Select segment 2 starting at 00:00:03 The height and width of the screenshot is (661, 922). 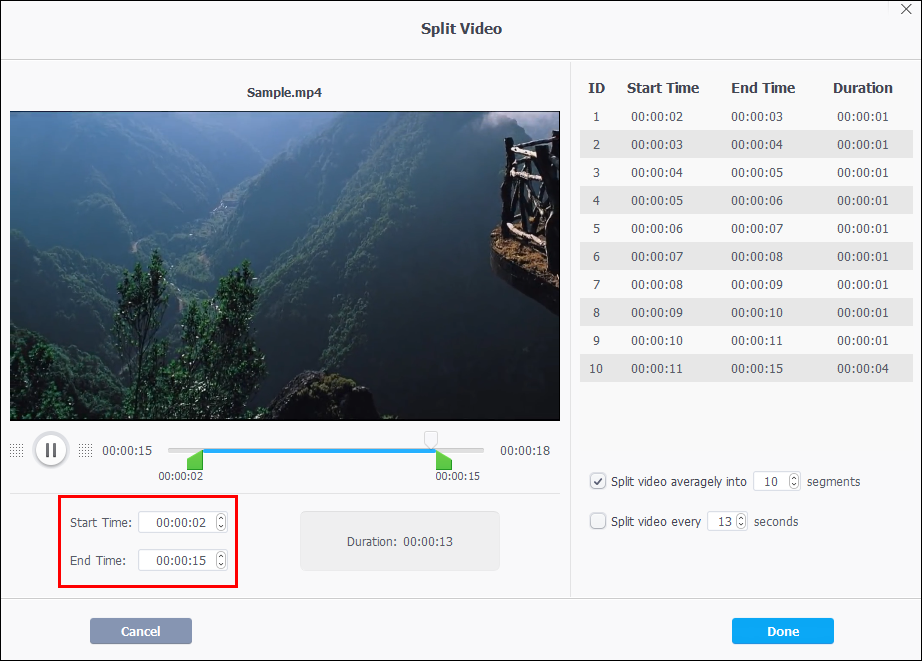click(746, 145)
